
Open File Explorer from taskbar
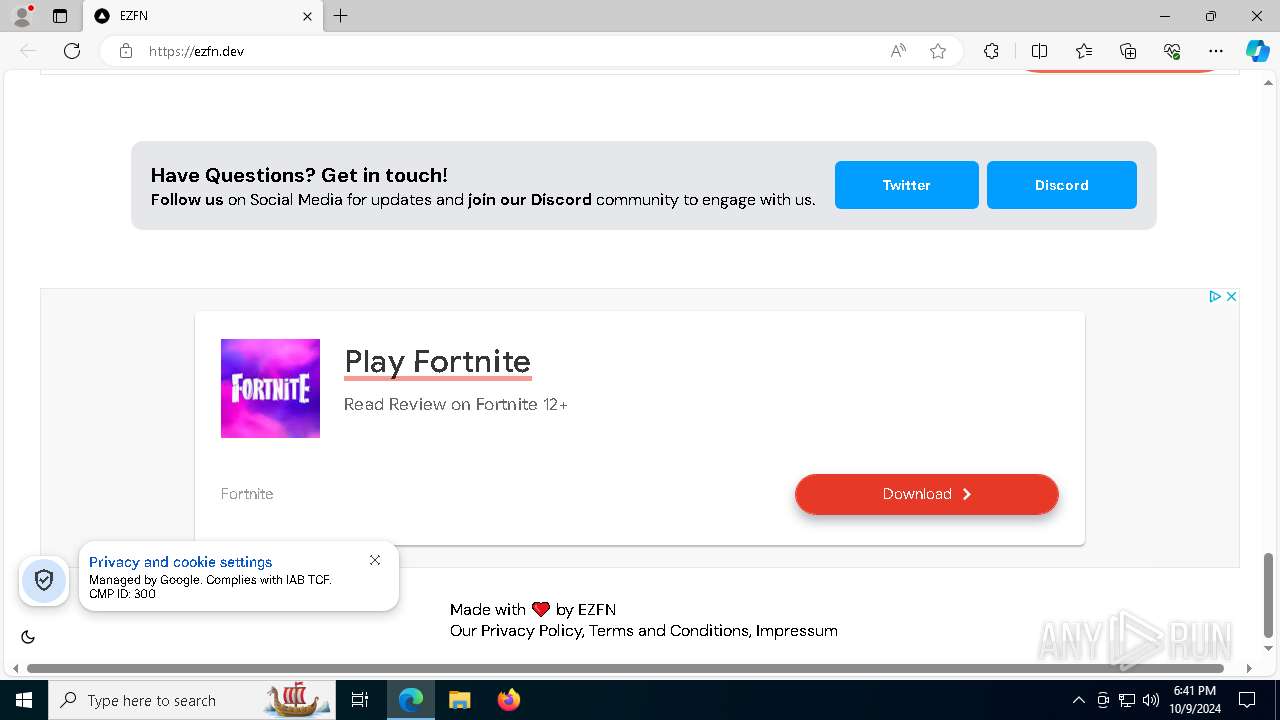pyautogui.click(x=459, y=700)
